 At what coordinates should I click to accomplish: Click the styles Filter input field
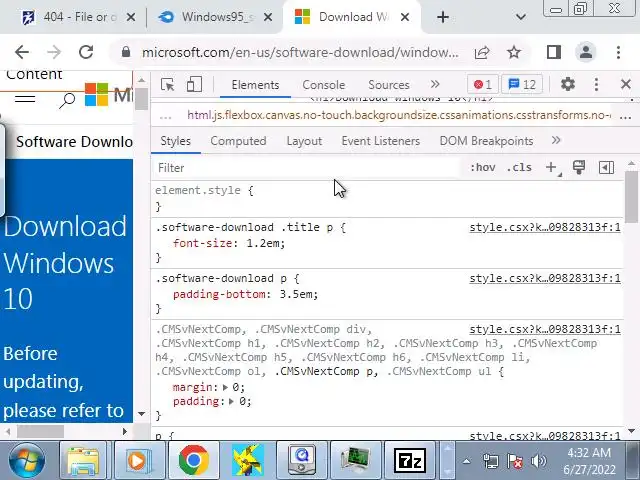tap(306, 168)
